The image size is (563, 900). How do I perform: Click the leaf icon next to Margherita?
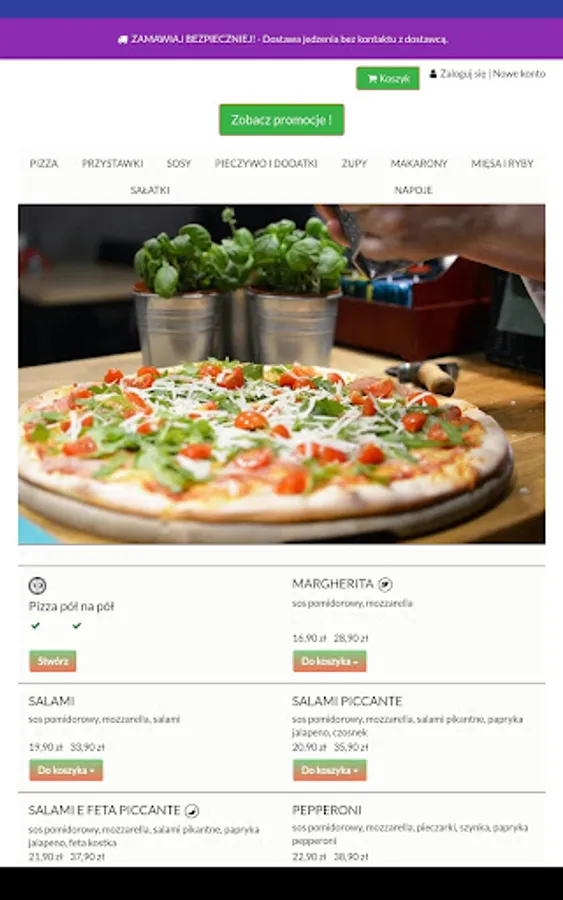click(385, 584)
